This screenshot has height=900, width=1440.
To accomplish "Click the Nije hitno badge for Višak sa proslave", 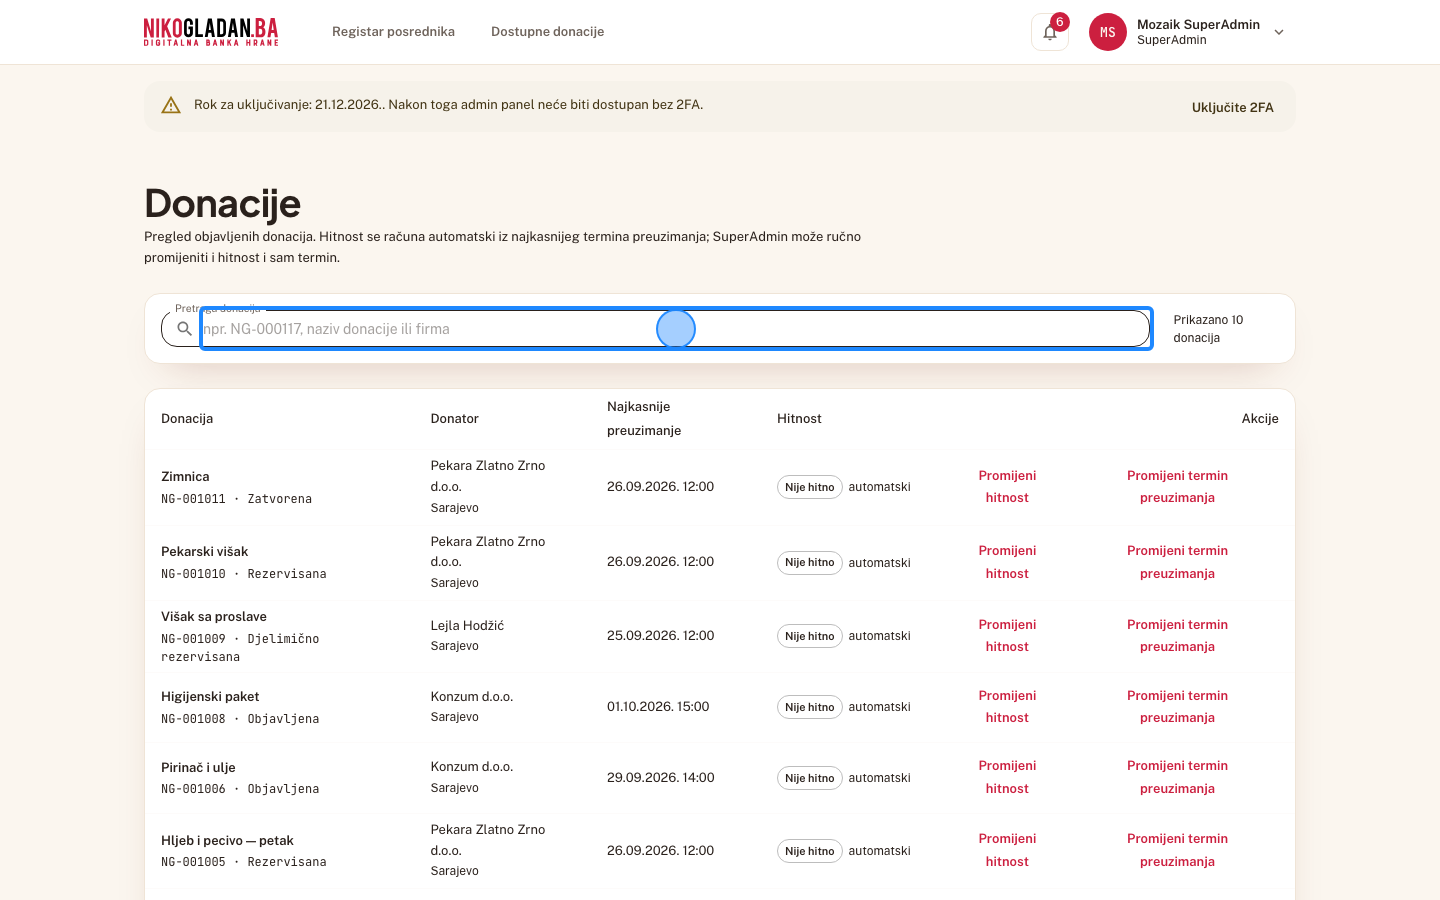I will click(810, 636).
